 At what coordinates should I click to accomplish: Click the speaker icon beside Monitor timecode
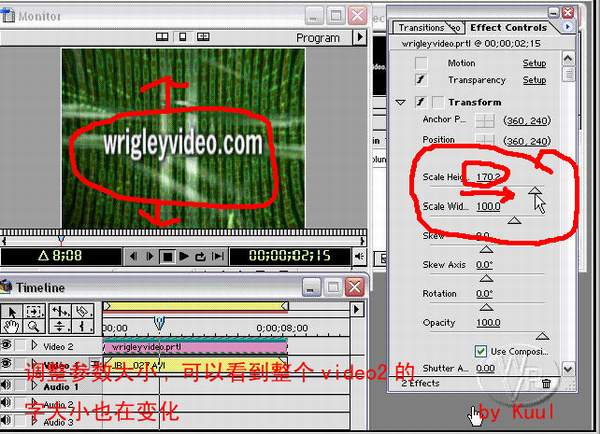(x=359, y=256)
